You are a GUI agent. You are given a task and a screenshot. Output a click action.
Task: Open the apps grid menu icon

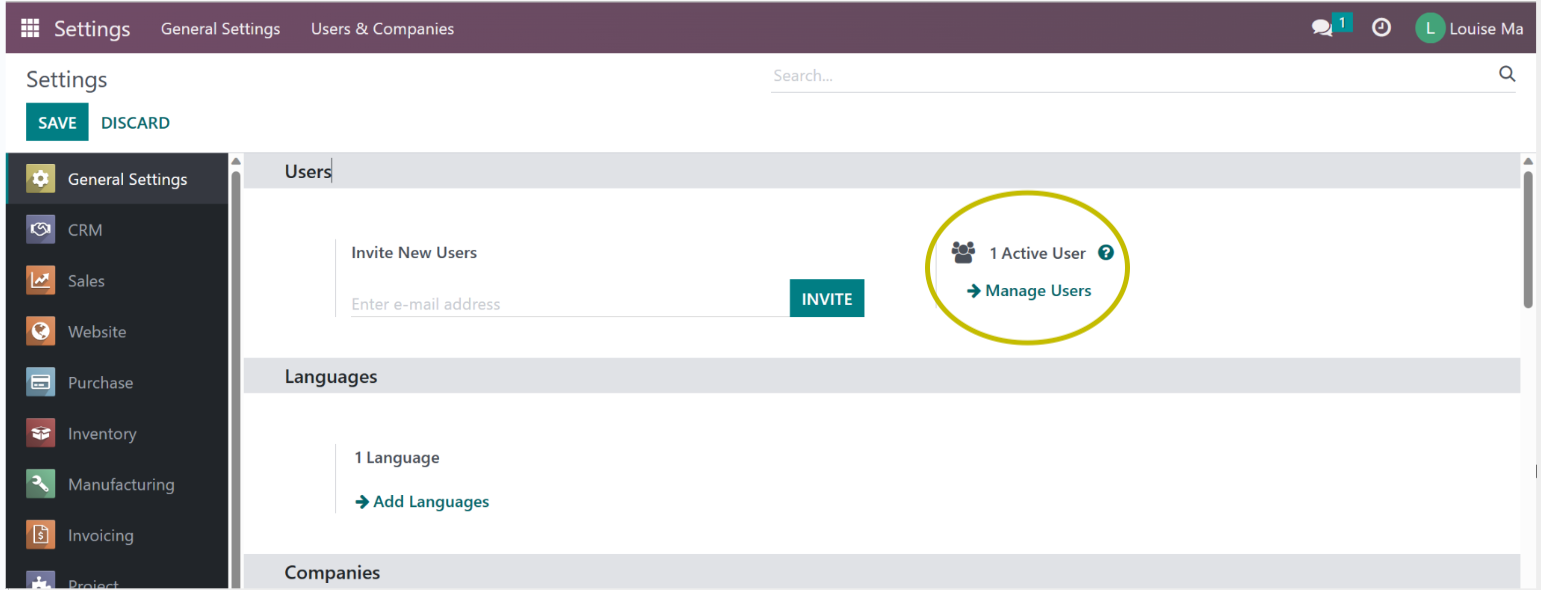pos(30,29)
